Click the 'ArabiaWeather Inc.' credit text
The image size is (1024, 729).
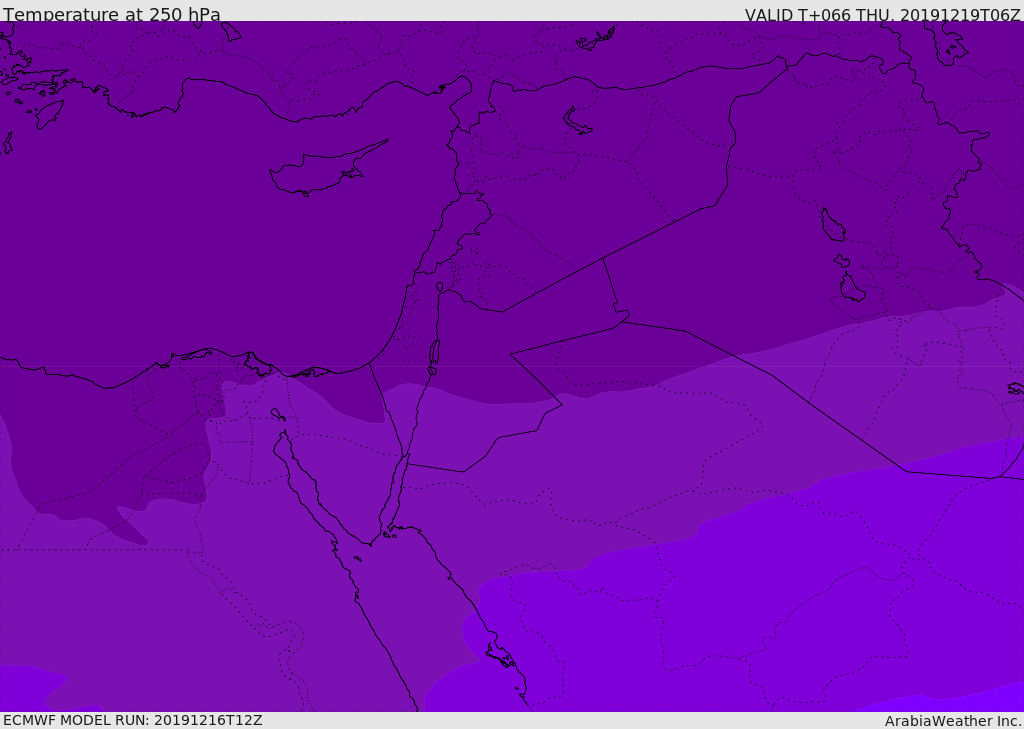[953, 721]
